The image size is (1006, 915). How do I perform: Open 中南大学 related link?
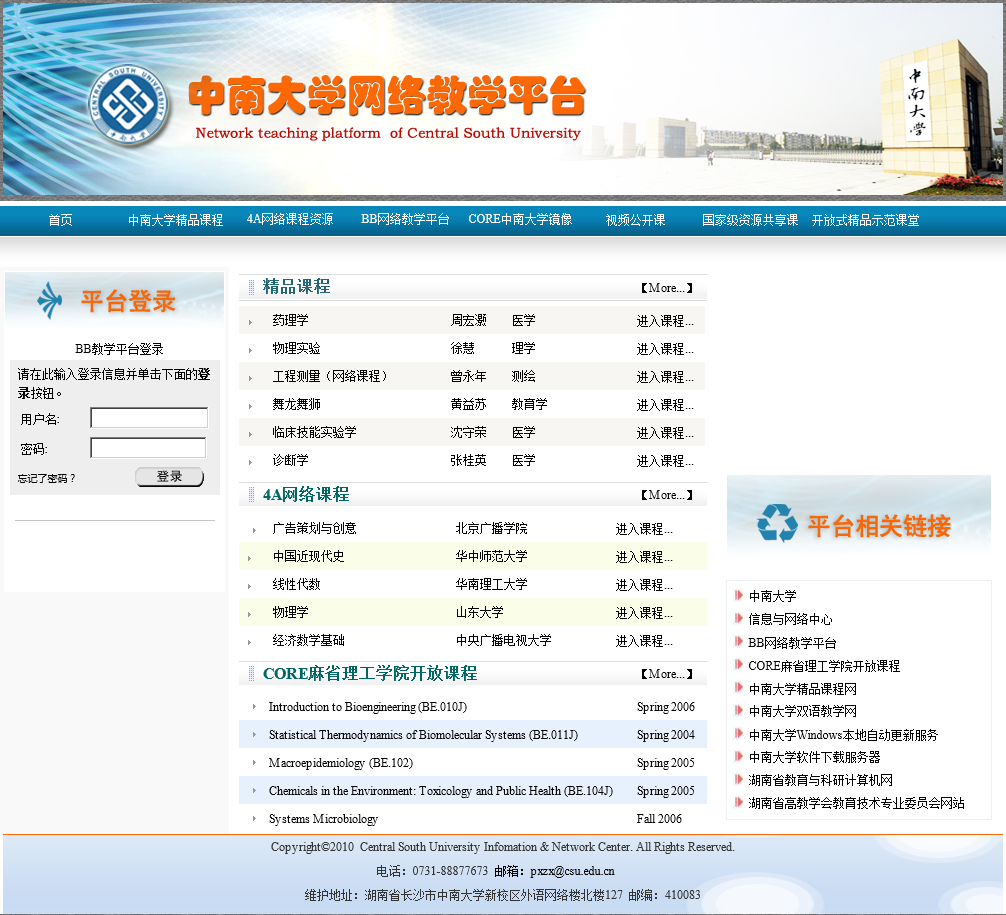[x=772, y=596]
